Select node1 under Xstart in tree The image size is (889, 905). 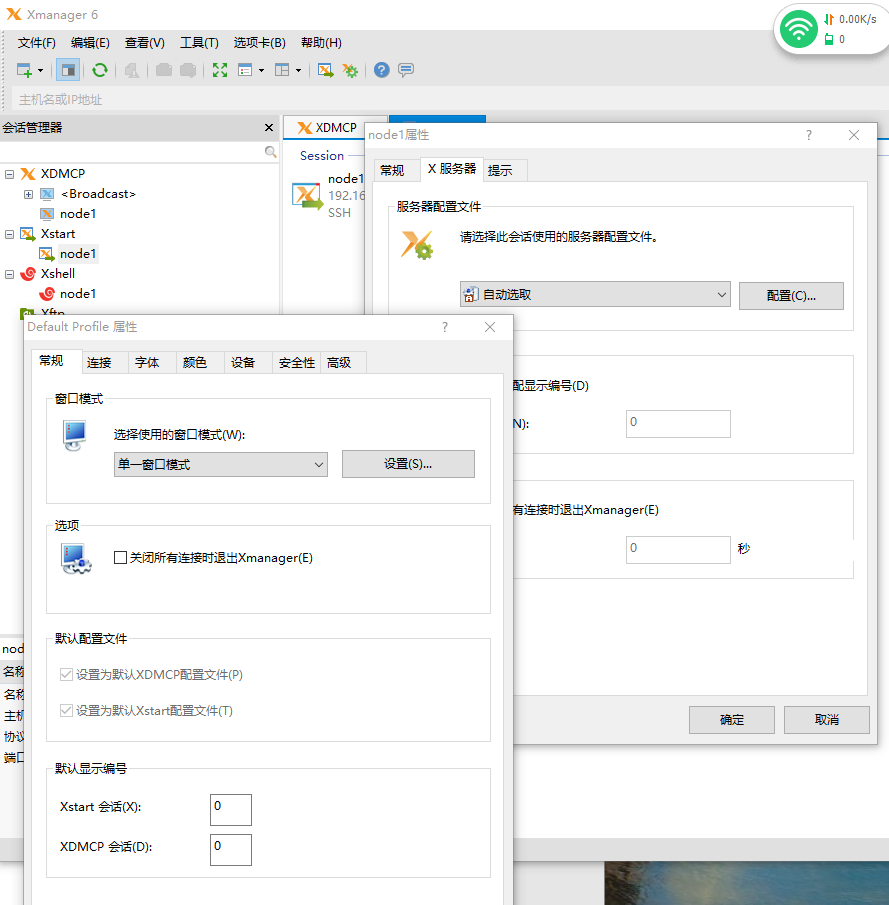[x=78, y=254]
